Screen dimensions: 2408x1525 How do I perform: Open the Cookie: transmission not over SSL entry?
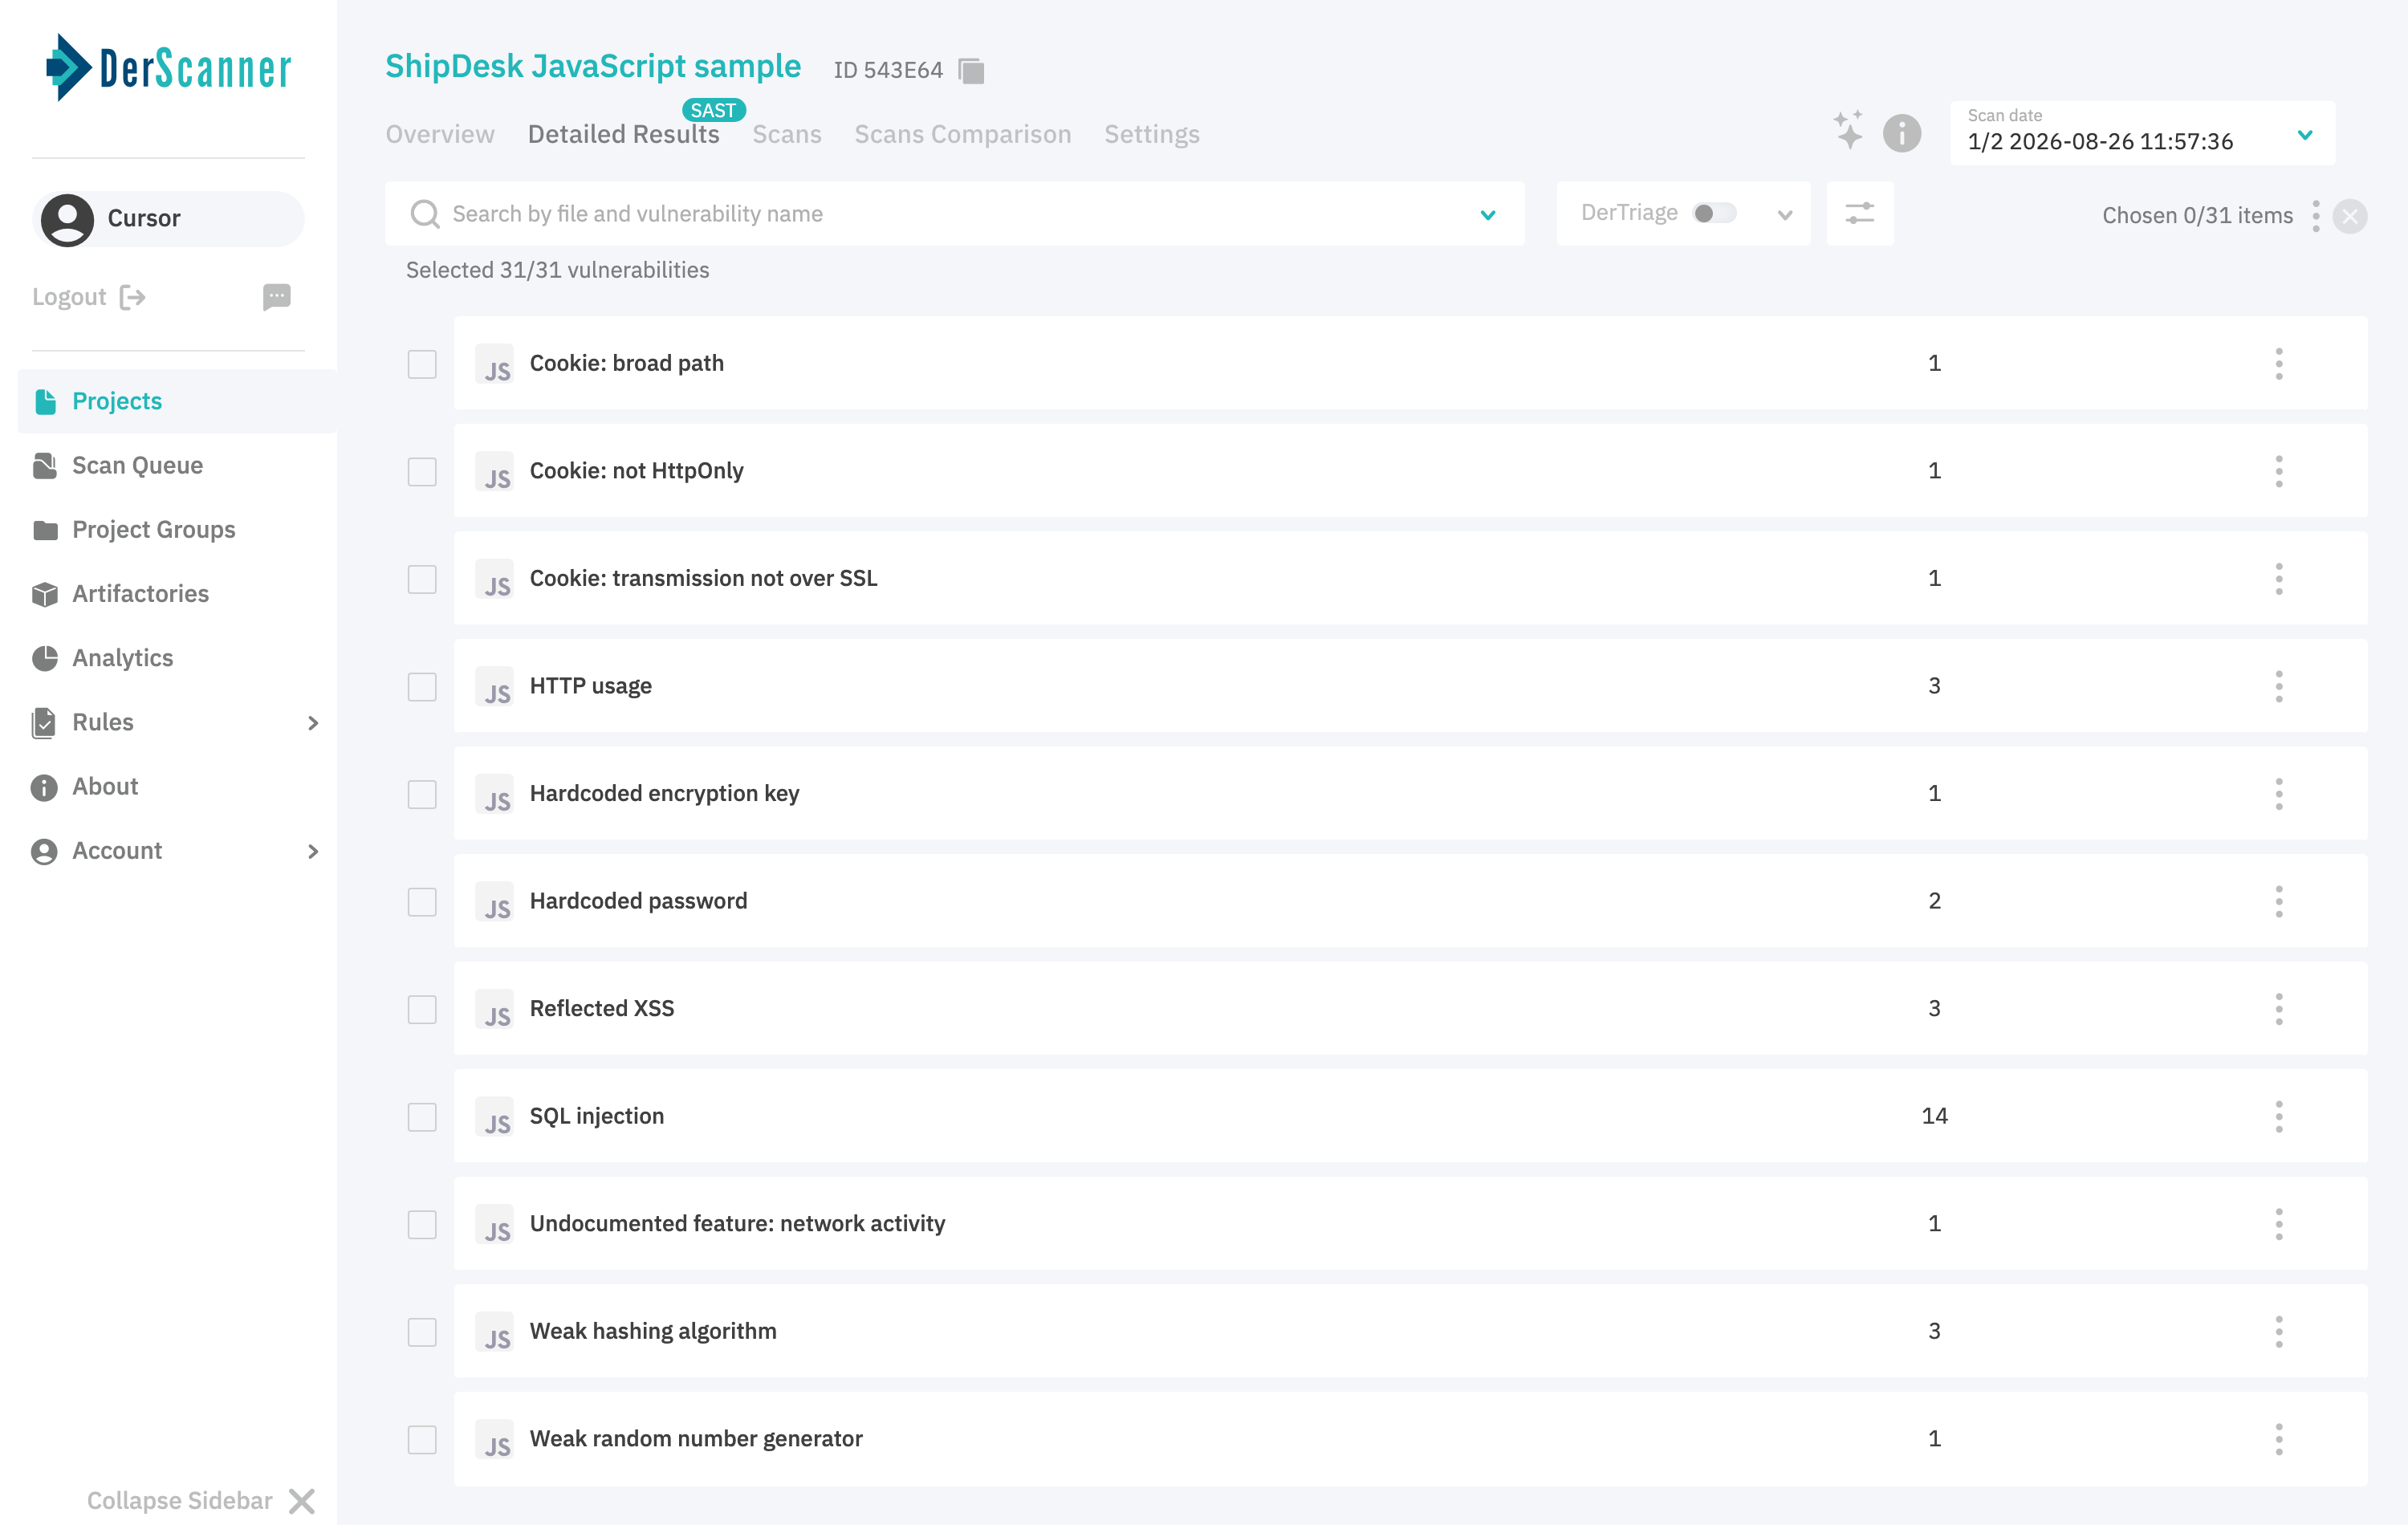1410,578
